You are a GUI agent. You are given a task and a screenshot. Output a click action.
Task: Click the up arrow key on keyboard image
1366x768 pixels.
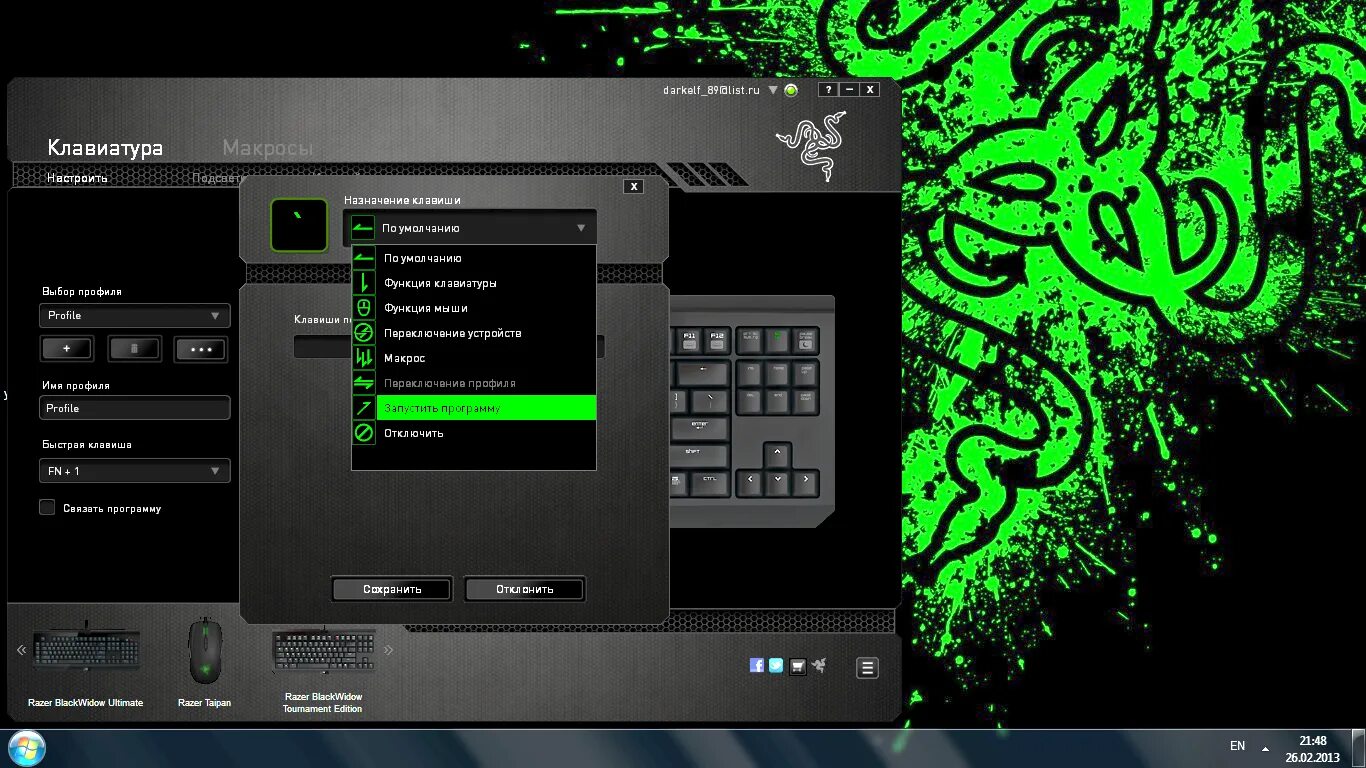pyautogui.click(x=777, y=456)
